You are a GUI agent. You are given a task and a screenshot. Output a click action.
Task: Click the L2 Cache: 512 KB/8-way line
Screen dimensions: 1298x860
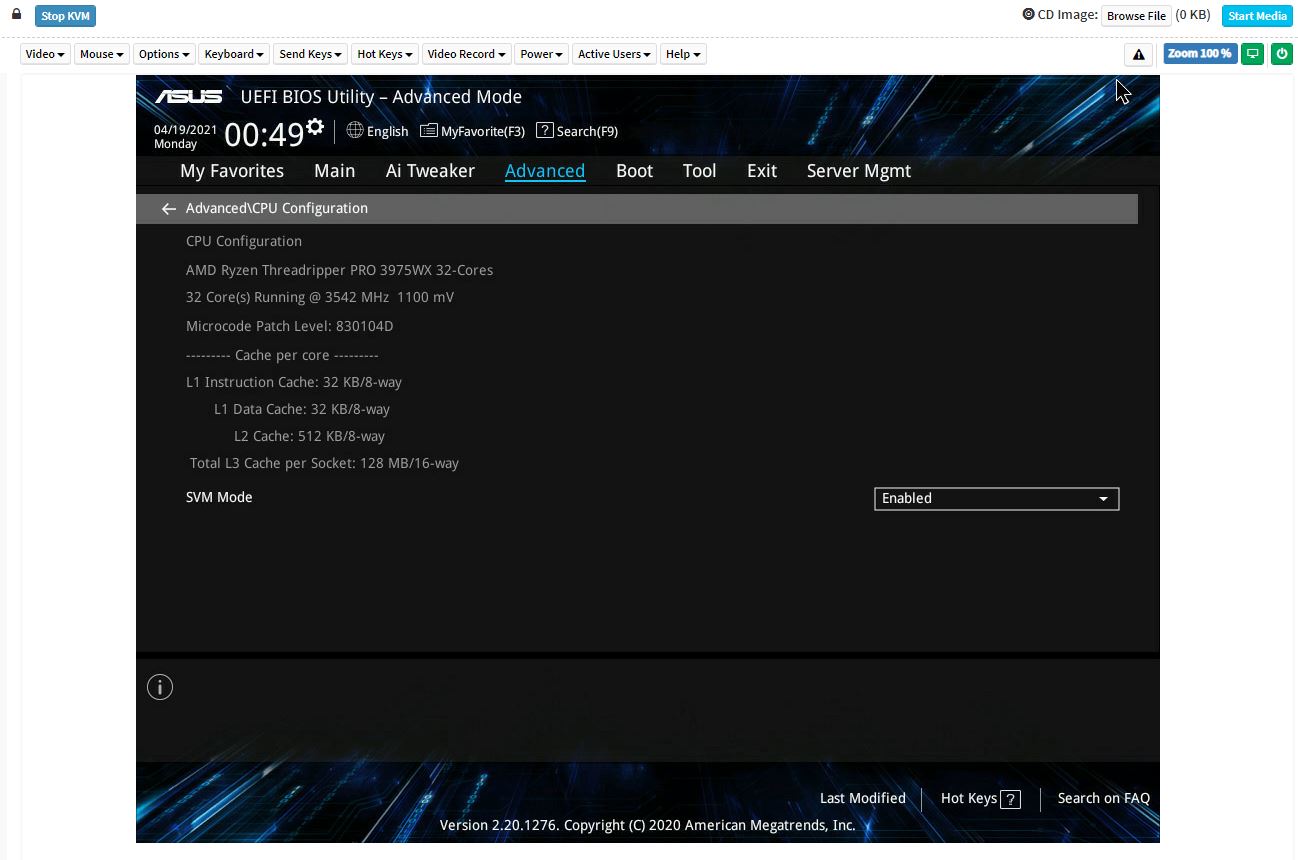point(309,436)
